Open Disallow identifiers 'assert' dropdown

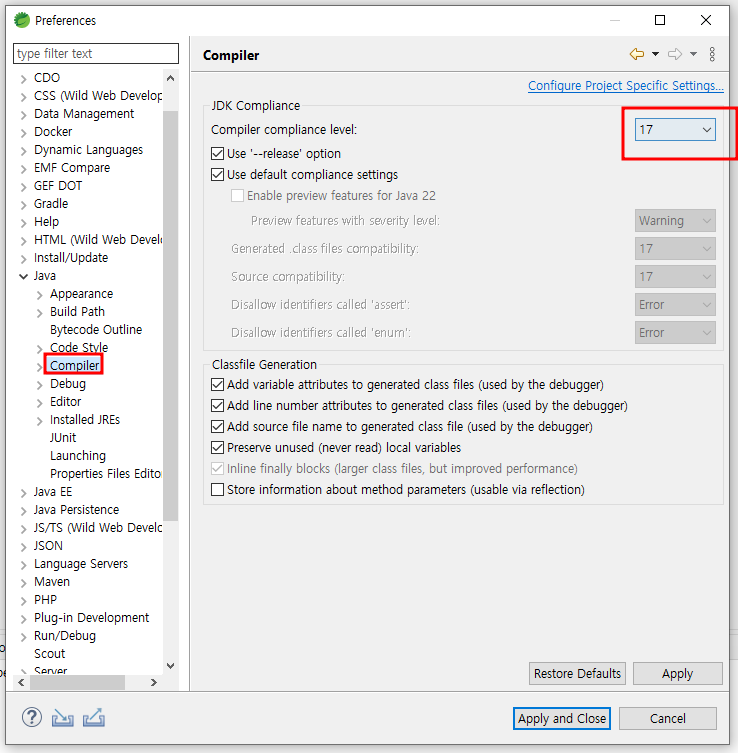[675, 304]
